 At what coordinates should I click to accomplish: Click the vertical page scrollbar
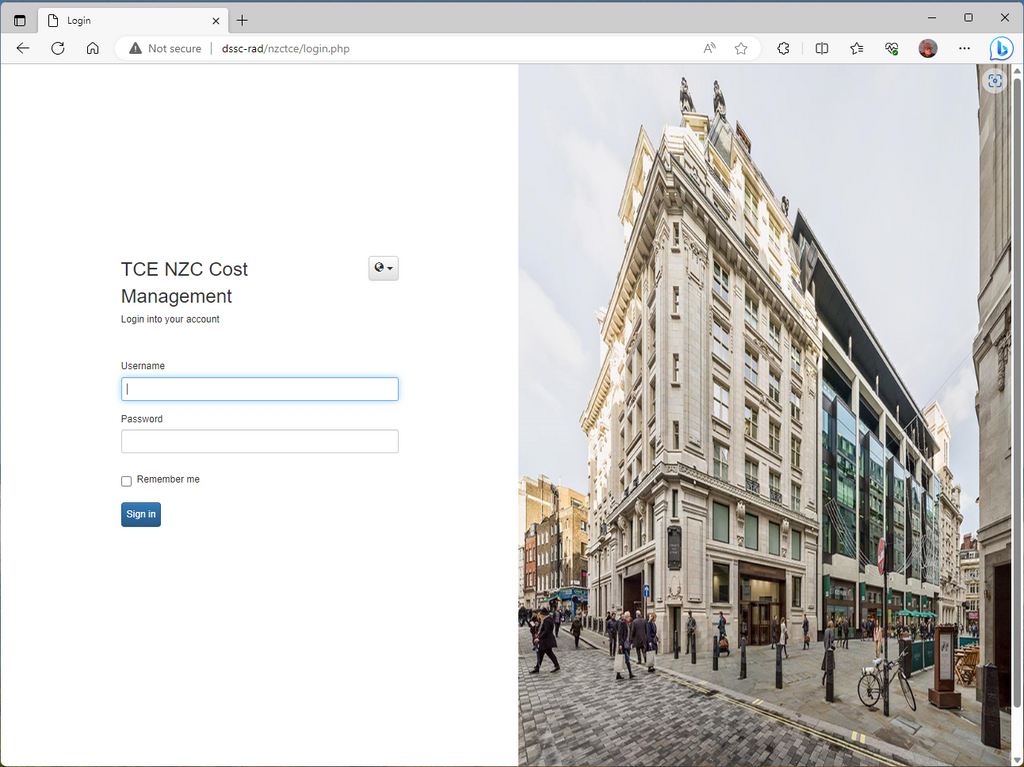(1017, 392)
